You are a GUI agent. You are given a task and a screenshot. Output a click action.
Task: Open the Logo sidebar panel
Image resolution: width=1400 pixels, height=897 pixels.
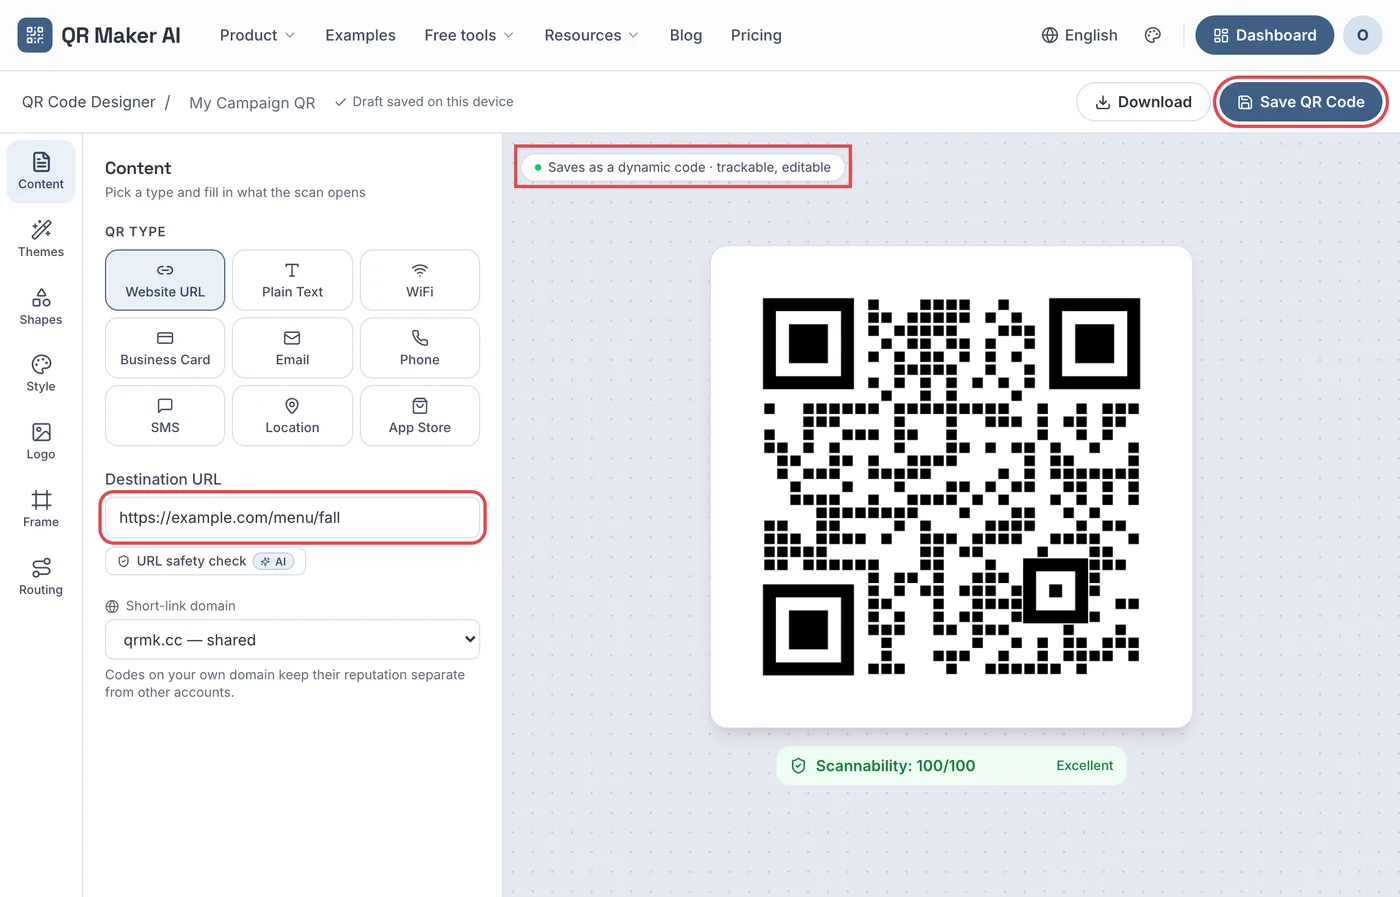(41, 442)
